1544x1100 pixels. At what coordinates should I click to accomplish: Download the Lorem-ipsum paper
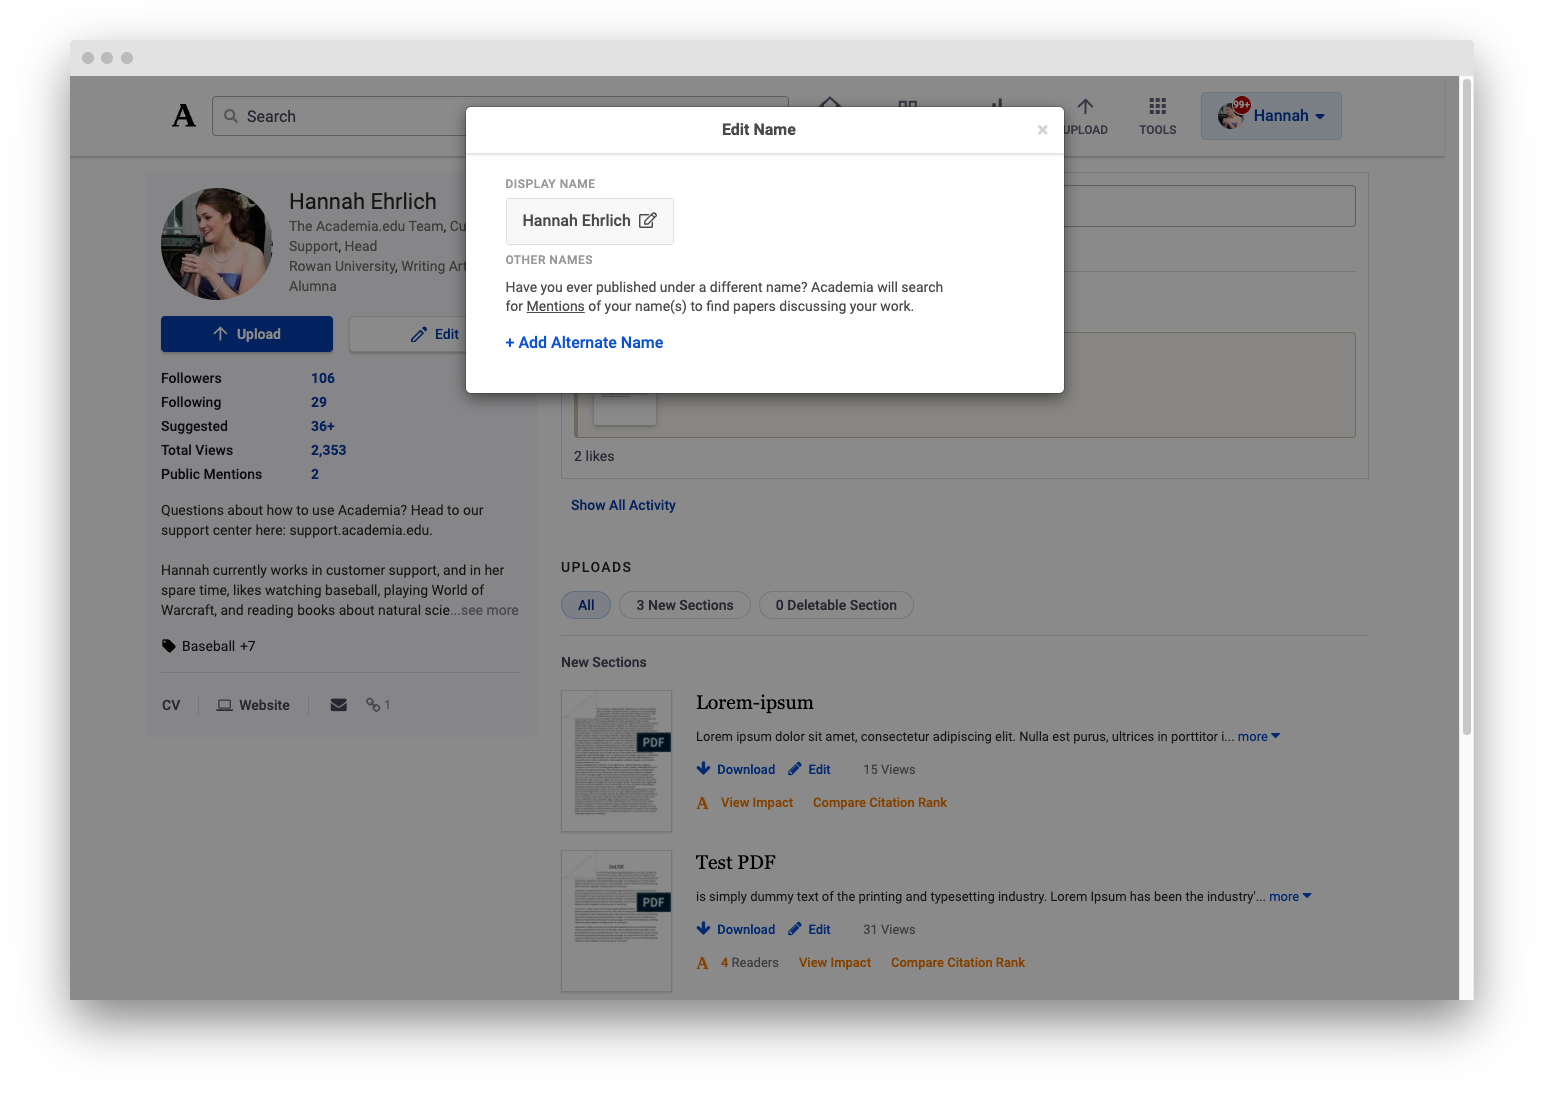736,769
